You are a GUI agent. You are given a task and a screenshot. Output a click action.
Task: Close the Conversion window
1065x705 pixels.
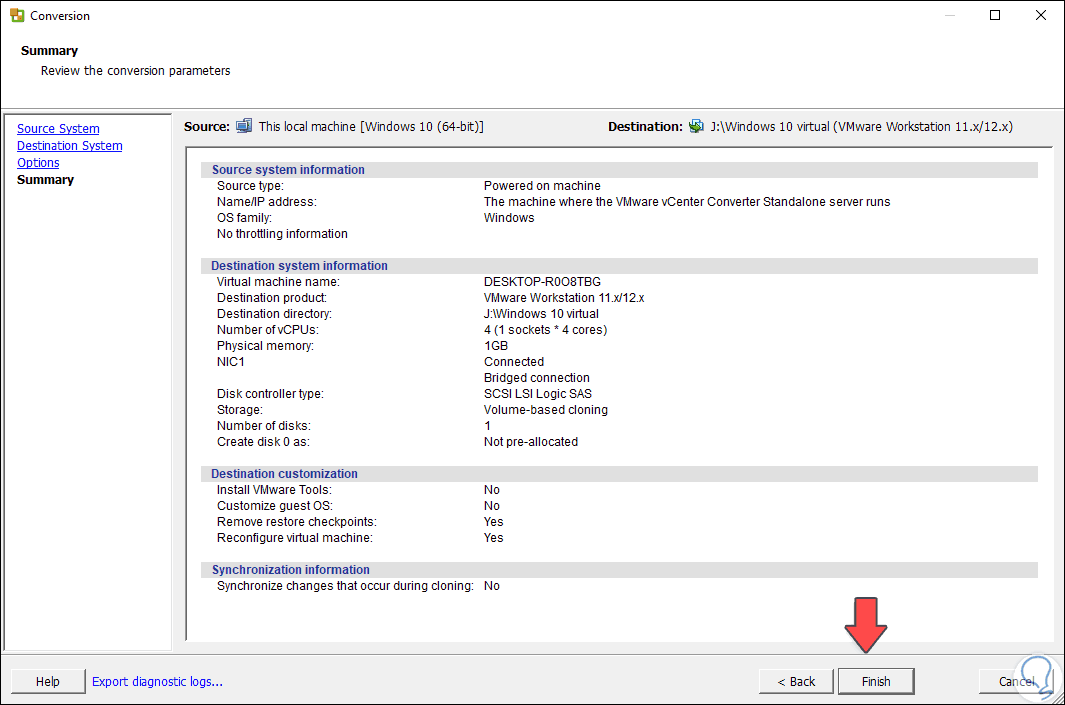[x=1041, y=15]
